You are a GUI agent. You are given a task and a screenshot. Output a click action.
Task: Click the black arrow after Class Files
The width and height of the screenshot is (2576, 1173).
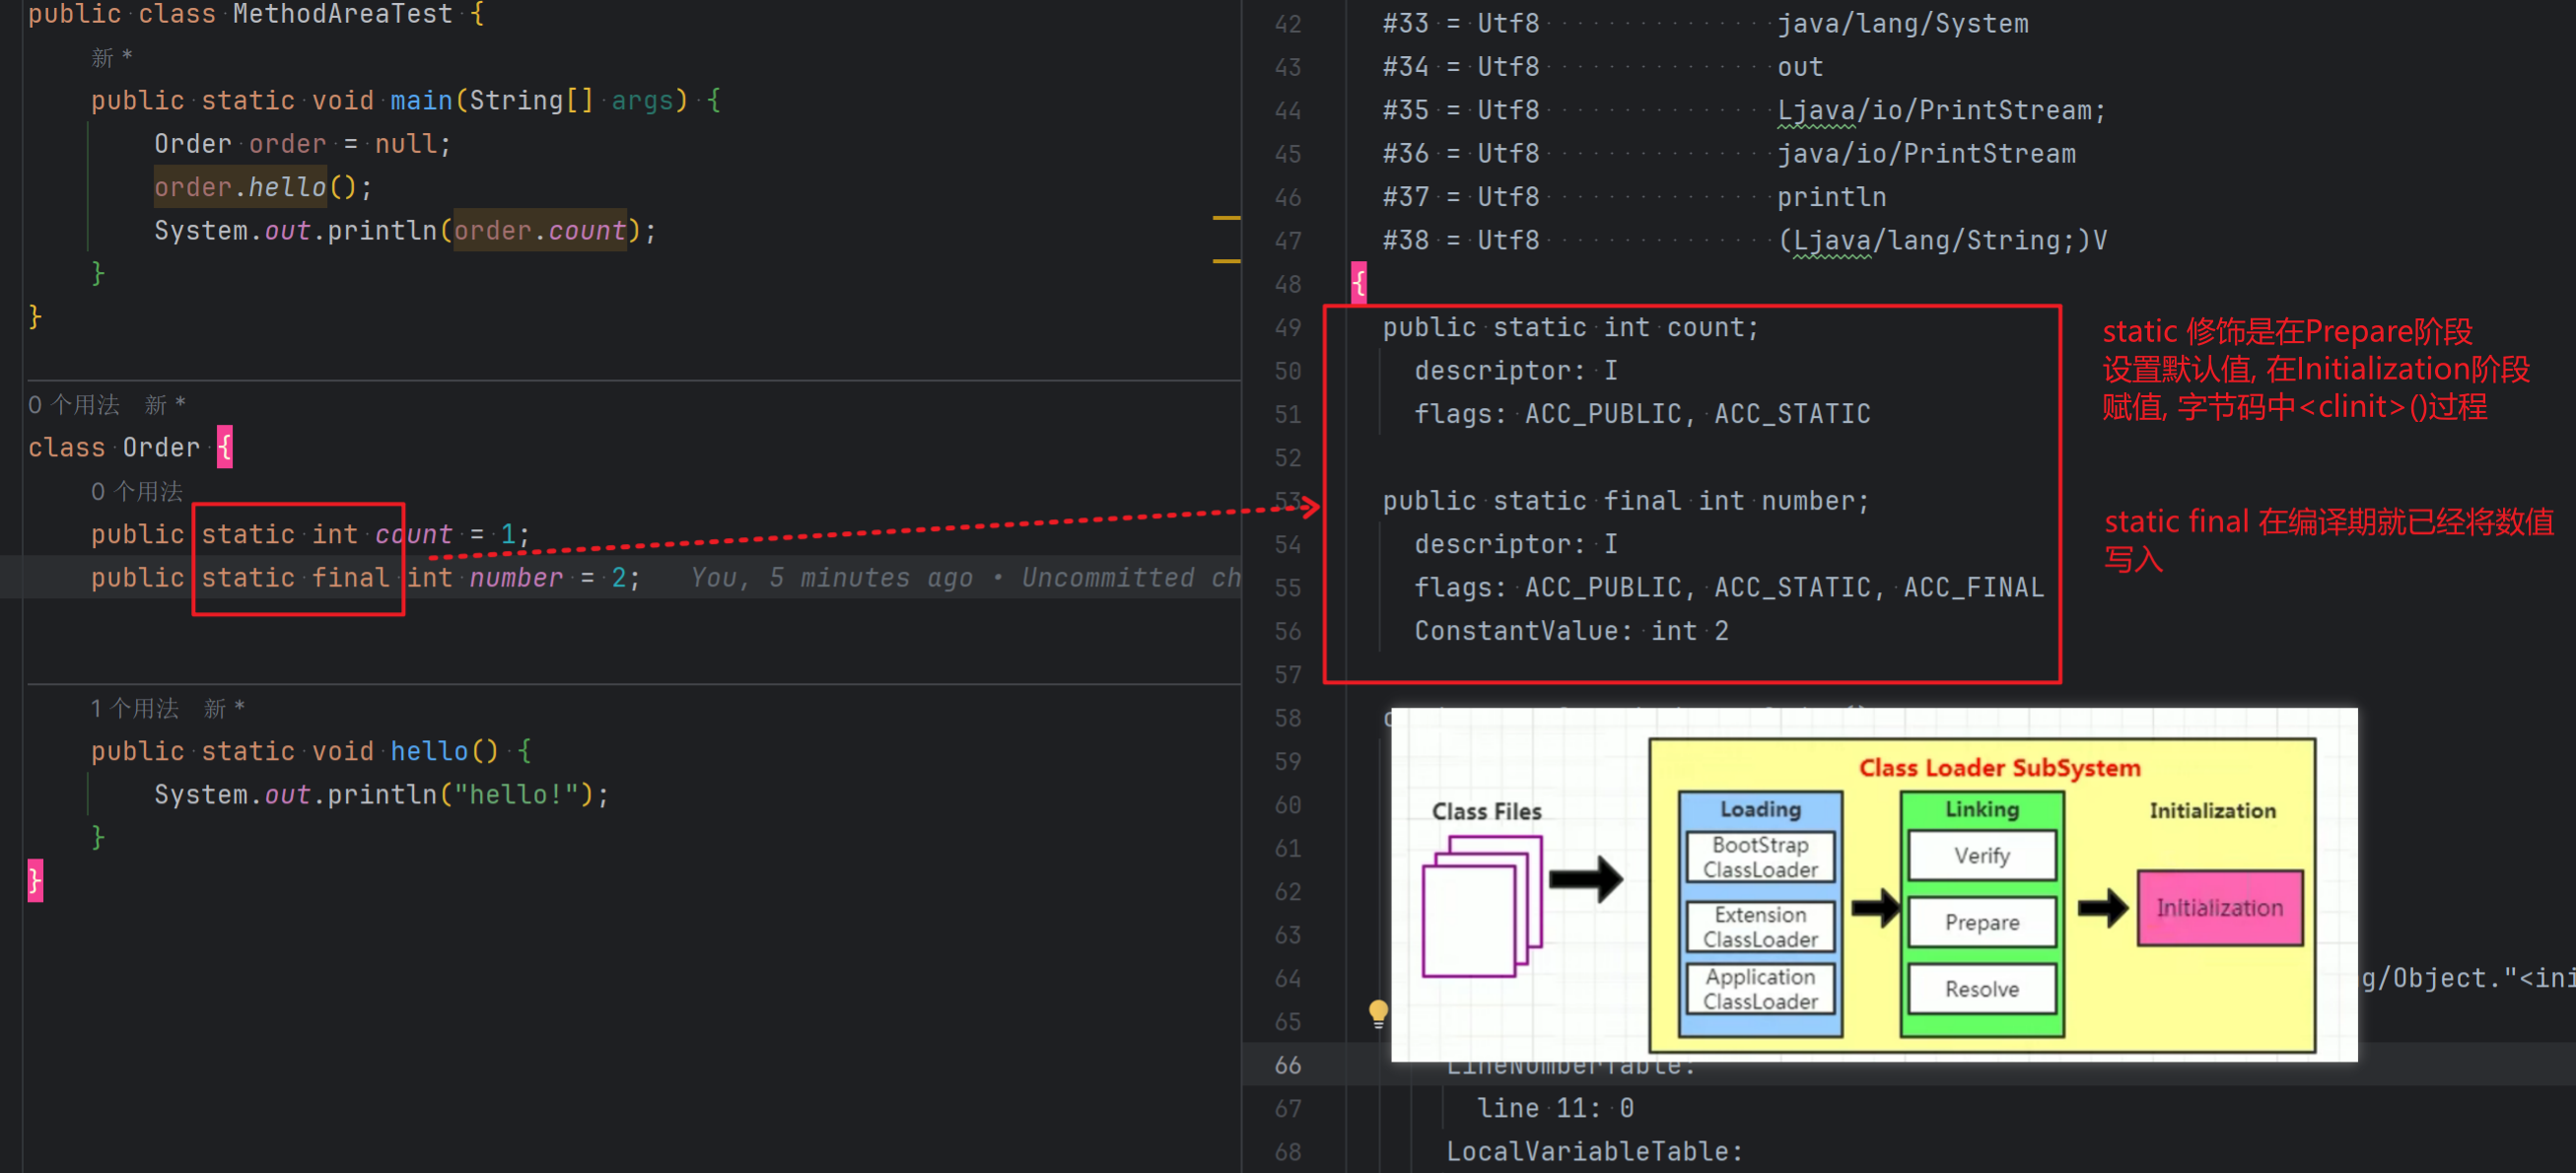[1587, 879]
